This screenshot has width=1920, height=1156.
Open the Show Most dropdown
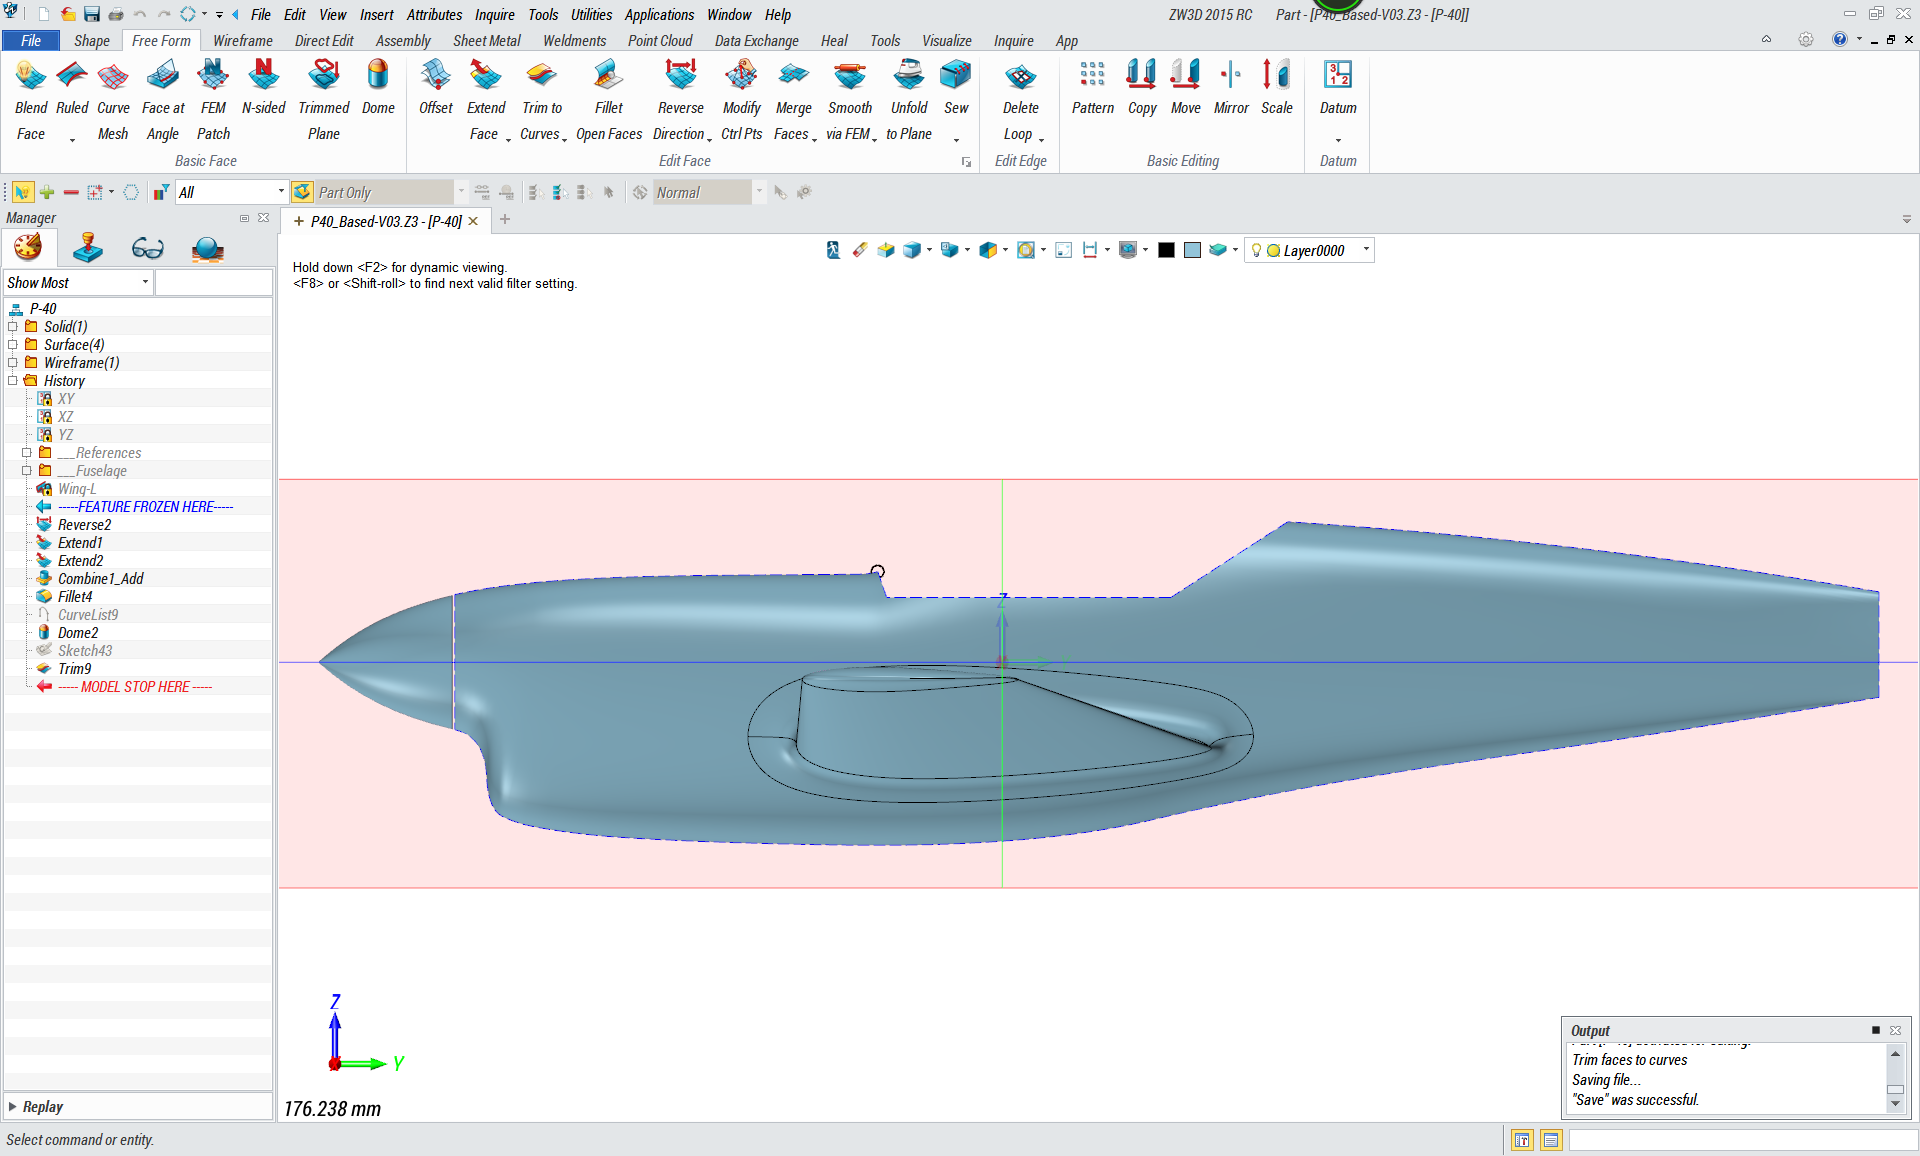145,283
